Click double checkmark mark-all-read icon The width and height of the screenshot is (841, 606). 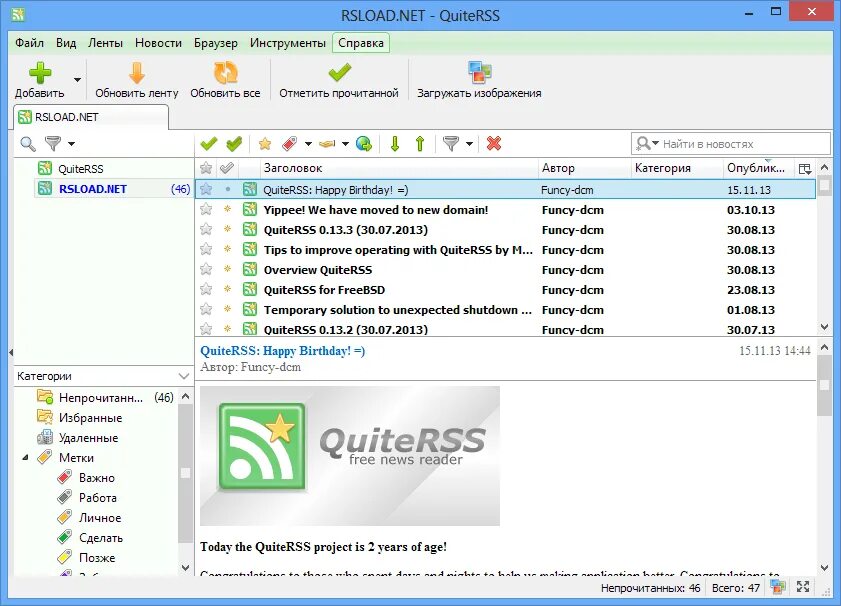234,144
